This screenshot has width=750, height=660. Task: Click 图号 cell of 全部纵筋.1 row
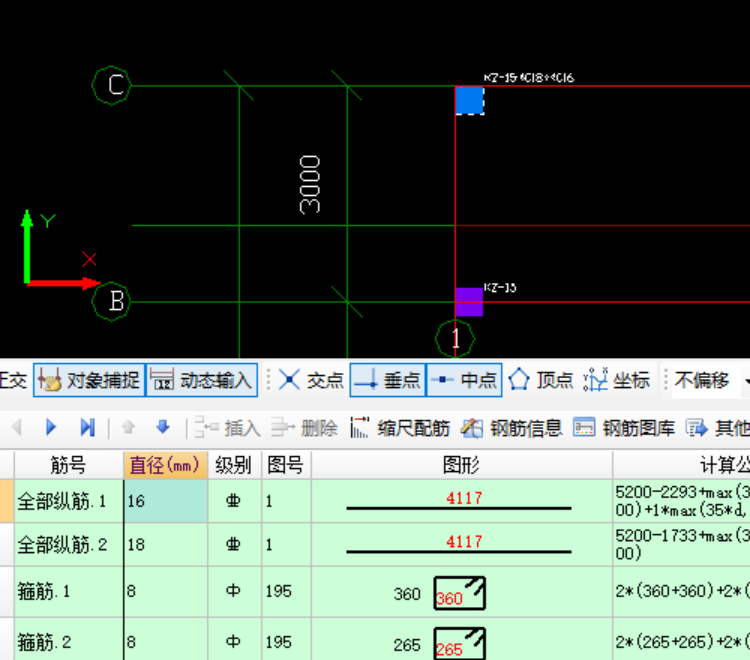[286, 501]
